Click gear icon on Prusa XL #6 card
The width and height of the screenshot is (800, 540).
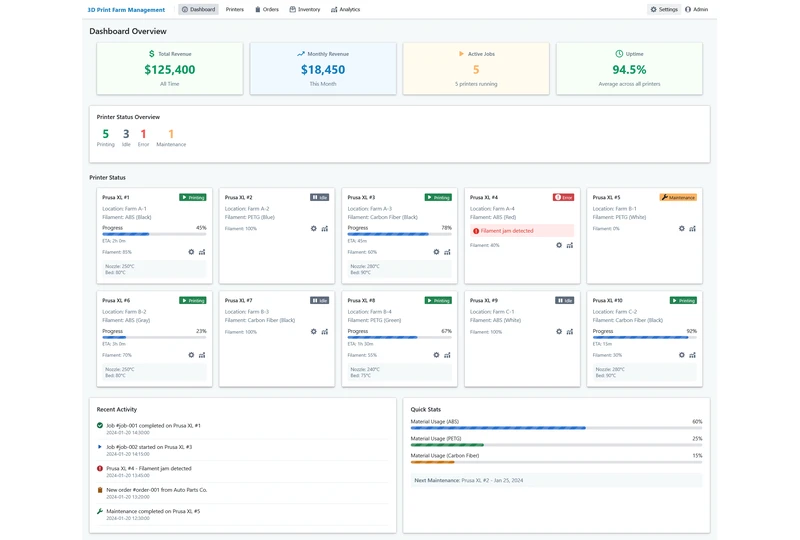point(191,355)
